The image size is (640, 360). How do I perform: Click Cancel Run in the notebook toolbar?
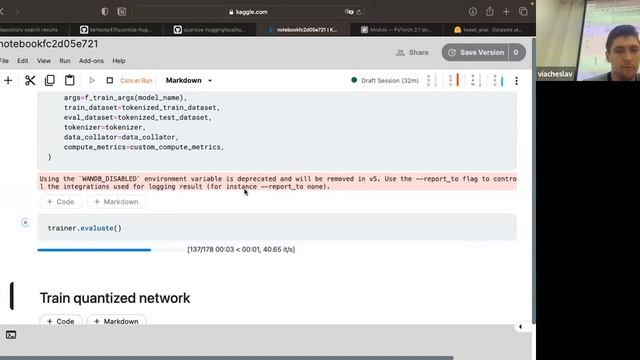(136, 81)
